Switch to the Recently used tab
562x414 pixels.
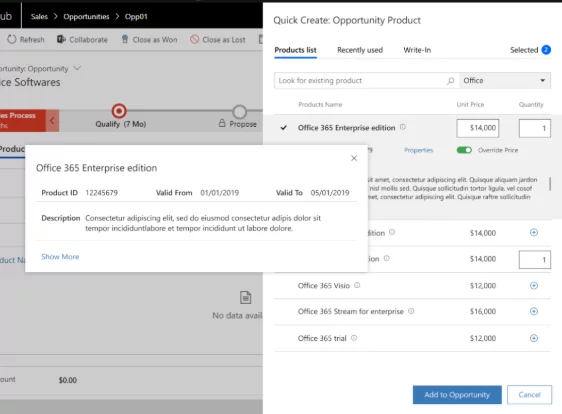360,50
